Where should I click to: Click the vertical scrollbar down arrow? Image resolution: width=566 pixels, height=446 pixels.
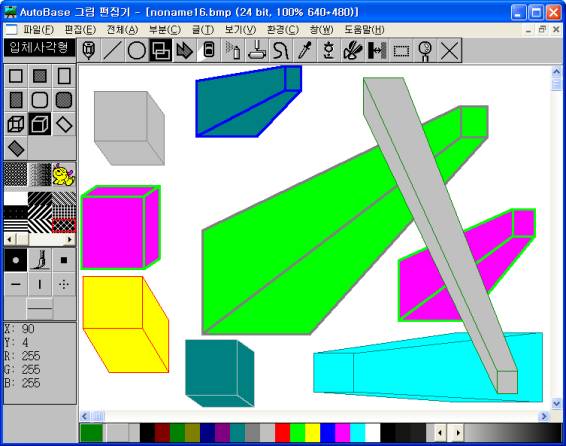[556, 403]
